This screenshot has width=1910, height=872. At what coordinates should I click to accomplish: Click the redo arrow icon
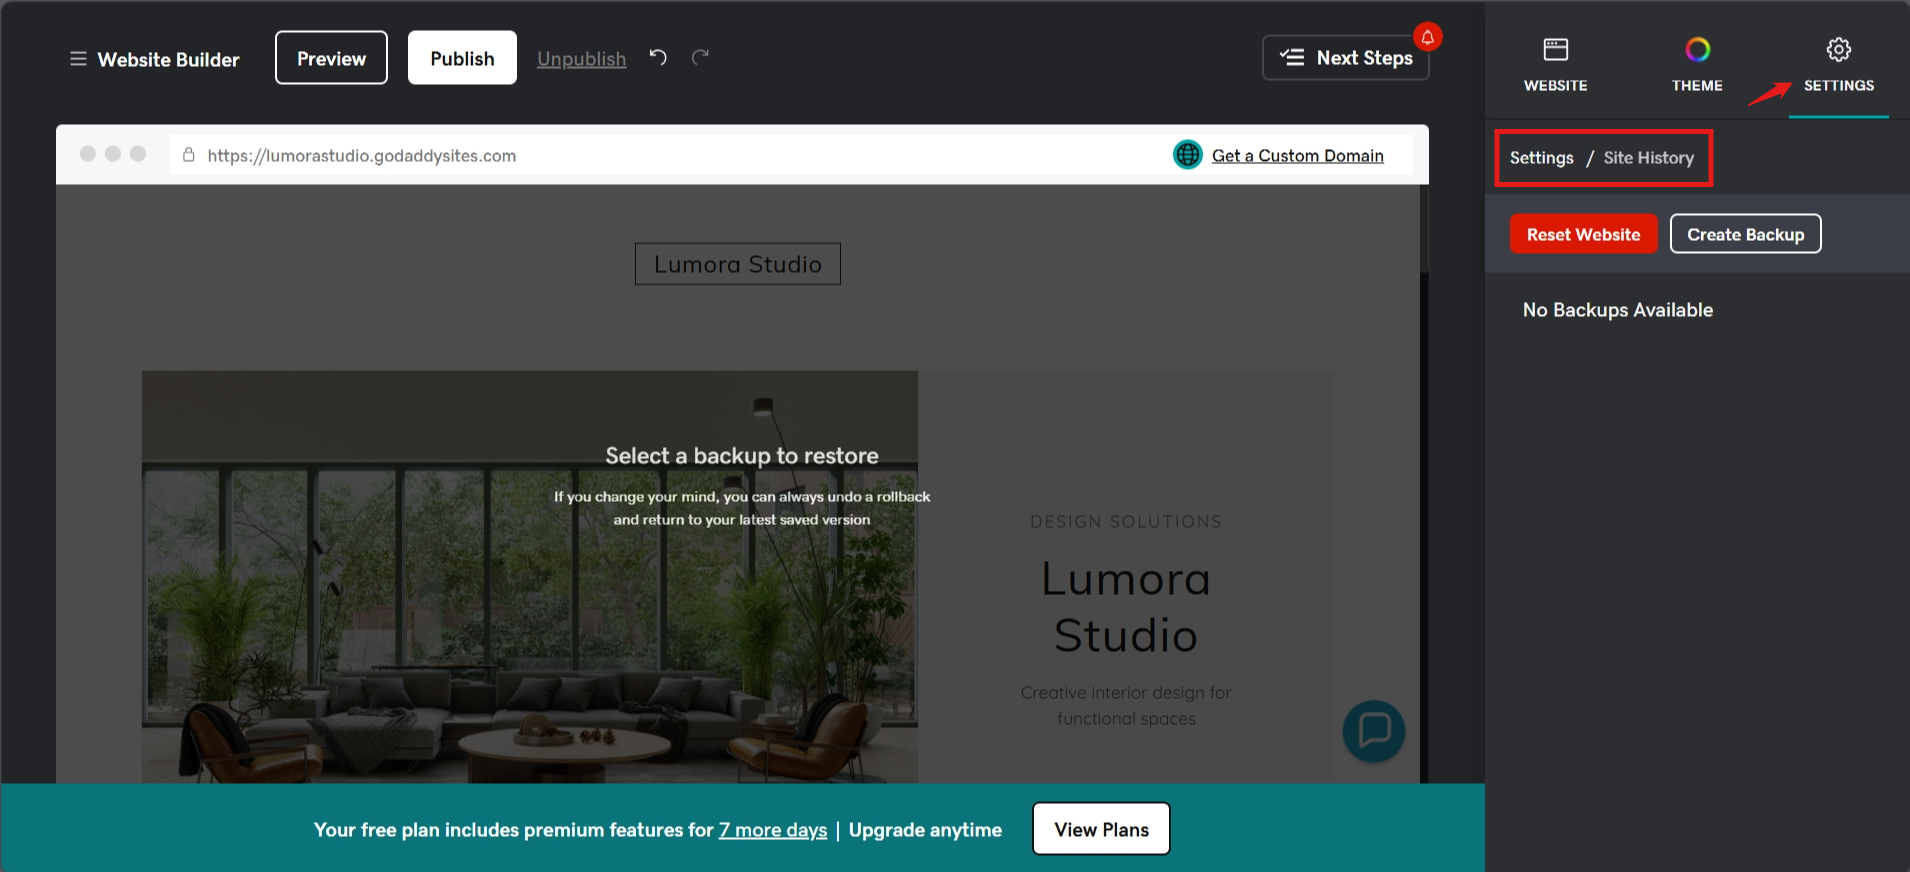click(700, 57)
